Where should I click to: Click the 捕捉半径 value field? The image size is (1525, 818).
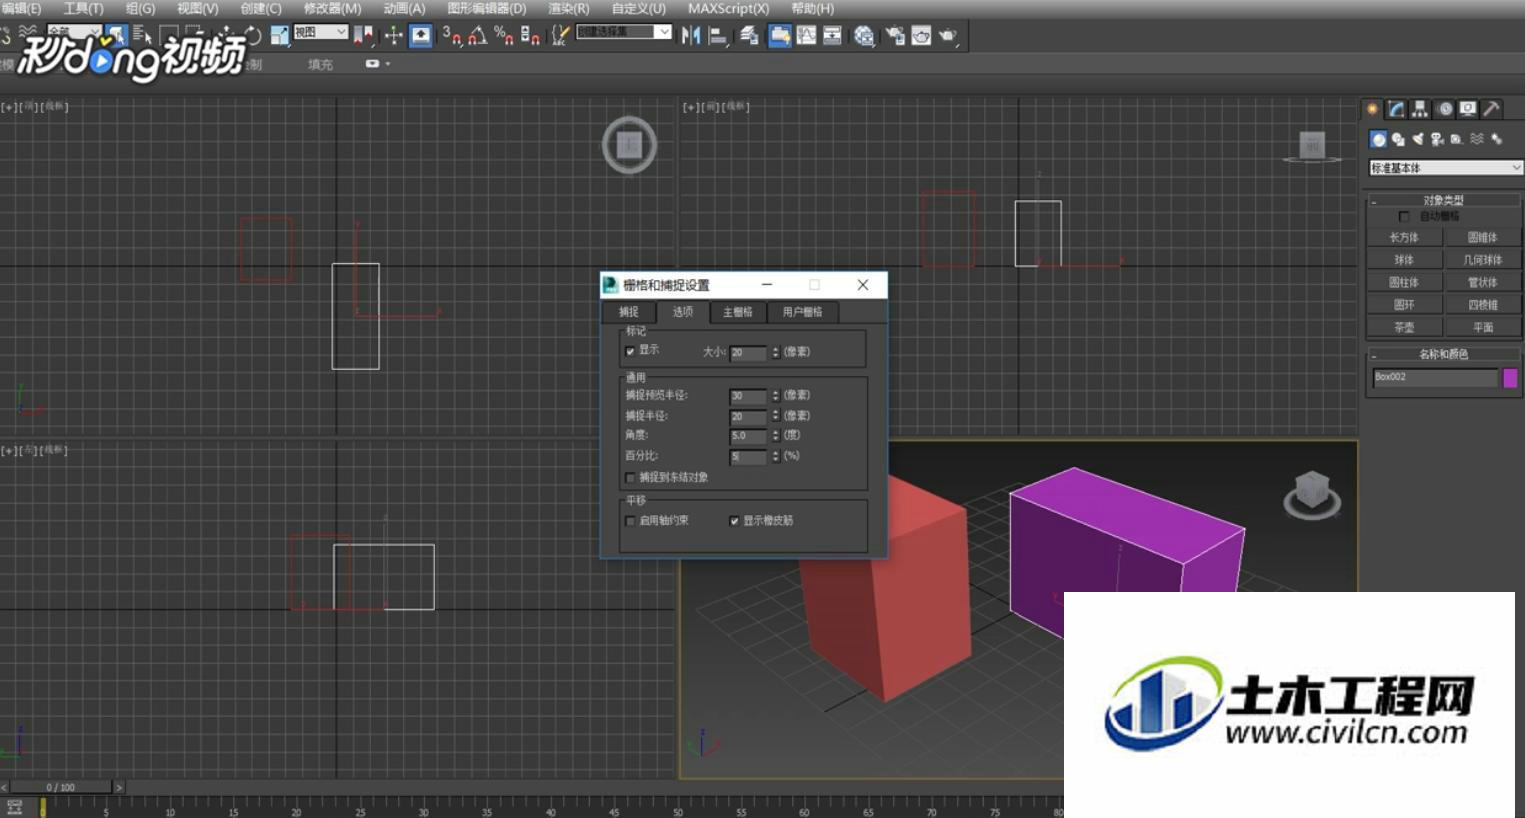[x=748, y=416]
